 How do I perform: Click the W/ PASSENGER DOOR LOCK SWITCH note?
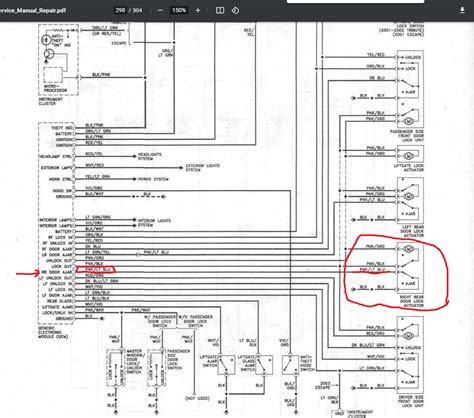point(160,321)
